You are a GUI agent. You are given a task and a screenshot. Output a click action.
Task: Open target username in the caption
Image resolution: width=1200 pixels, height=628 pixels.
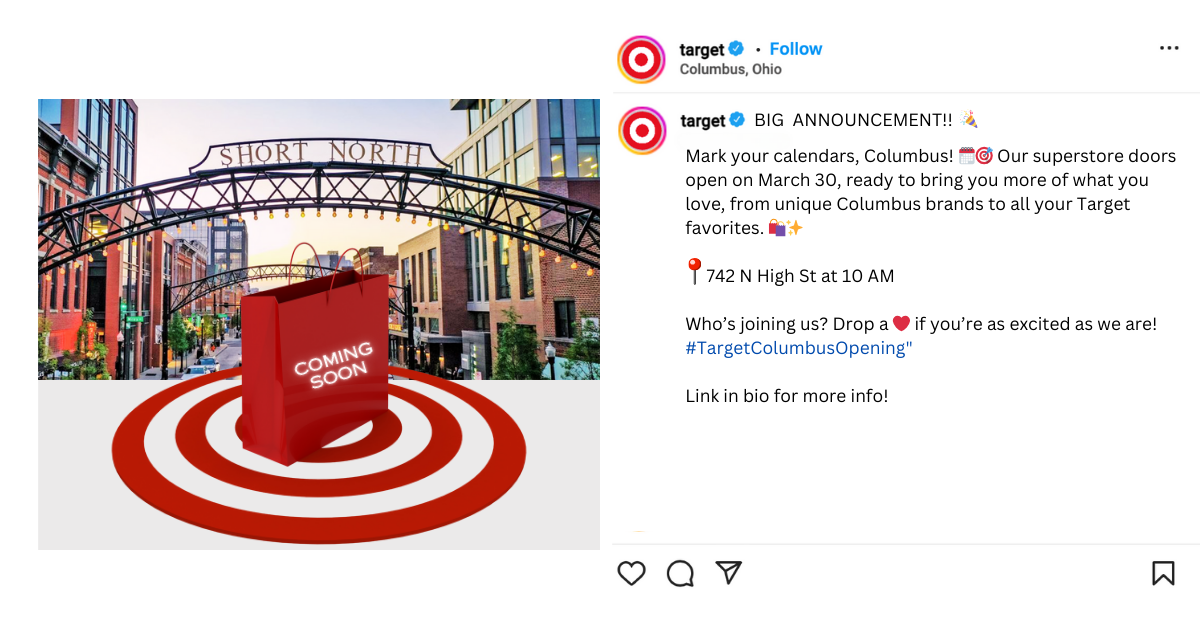703,120
